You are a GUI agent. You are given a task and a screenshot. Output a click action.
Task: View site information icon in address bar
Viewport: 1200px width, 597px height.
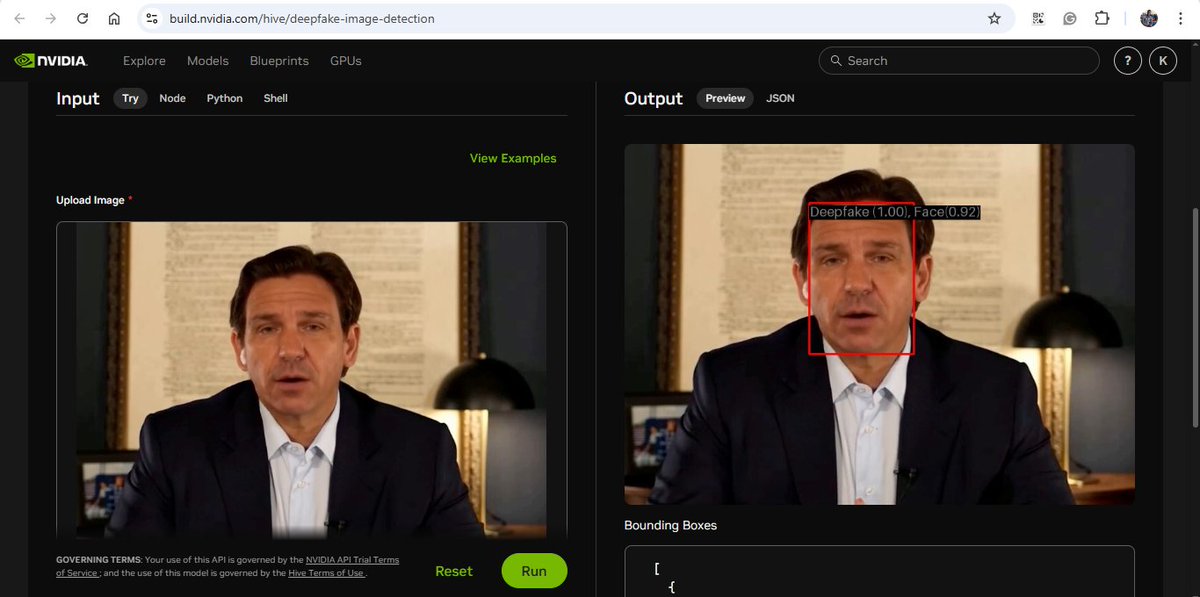[151, 18]
